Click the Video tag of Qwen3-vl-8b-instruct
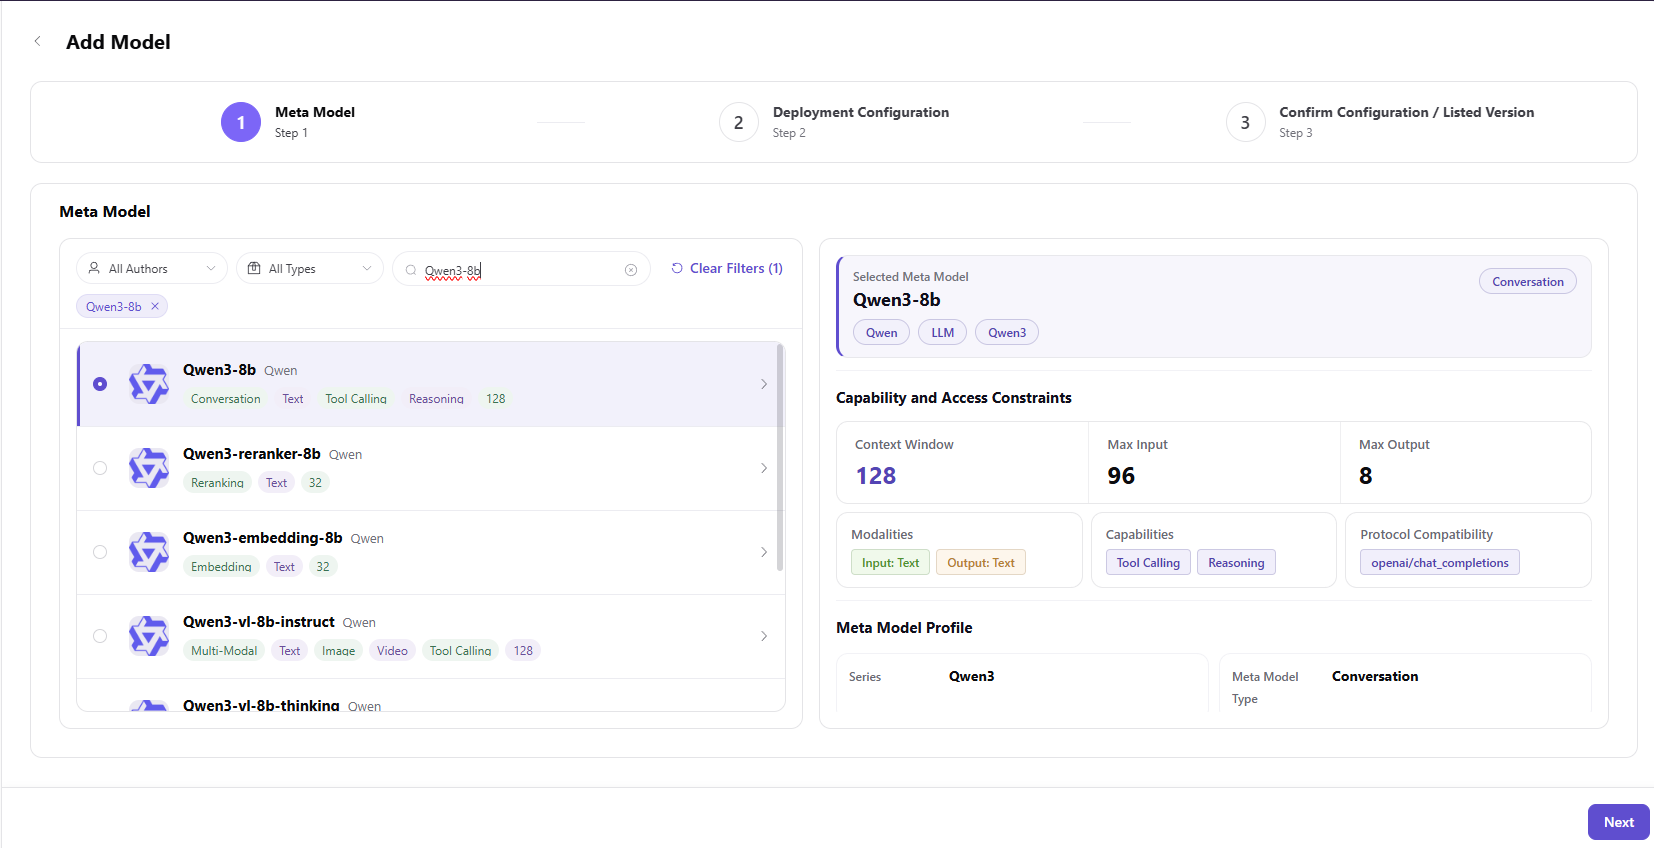This screenshot has height=848, width=1654. coord(392,651)
